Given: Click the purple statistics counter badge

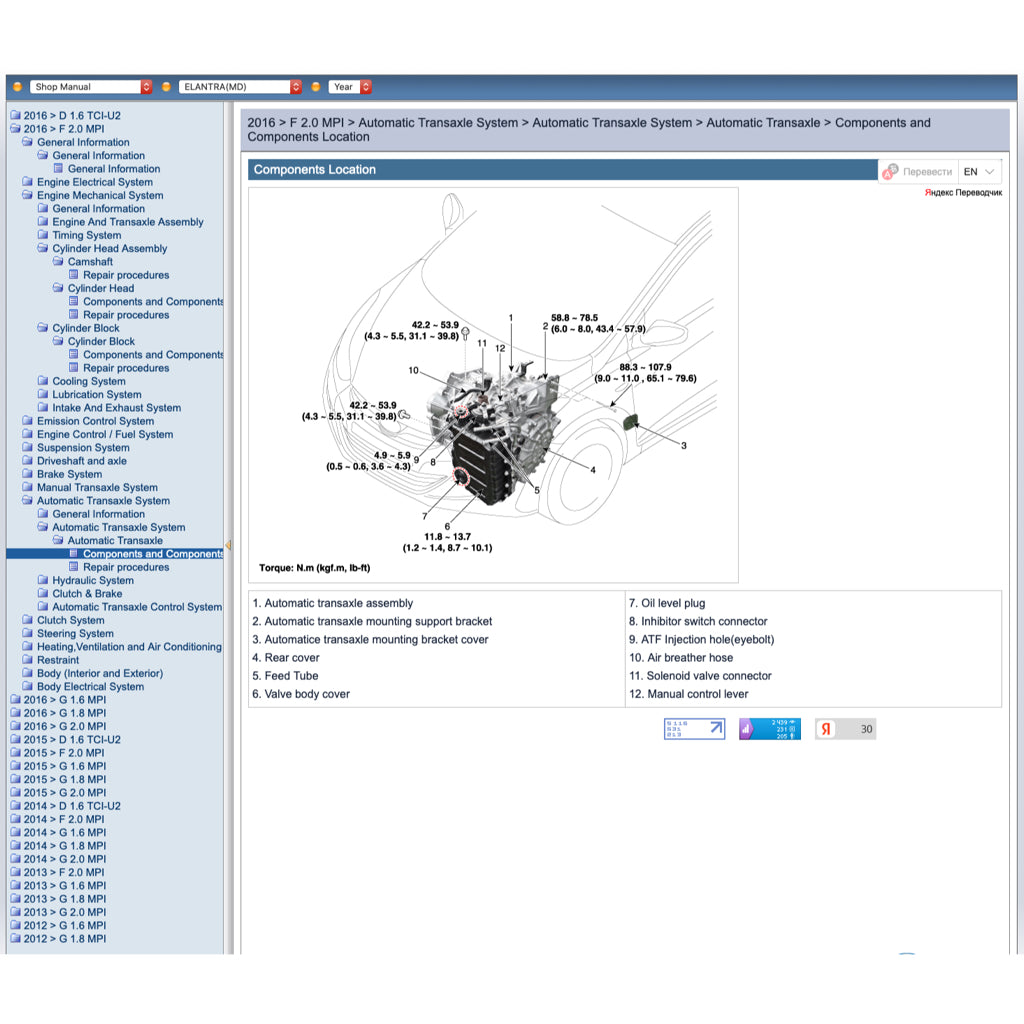Looking at the screenshot, I should (x=769, y=729).
